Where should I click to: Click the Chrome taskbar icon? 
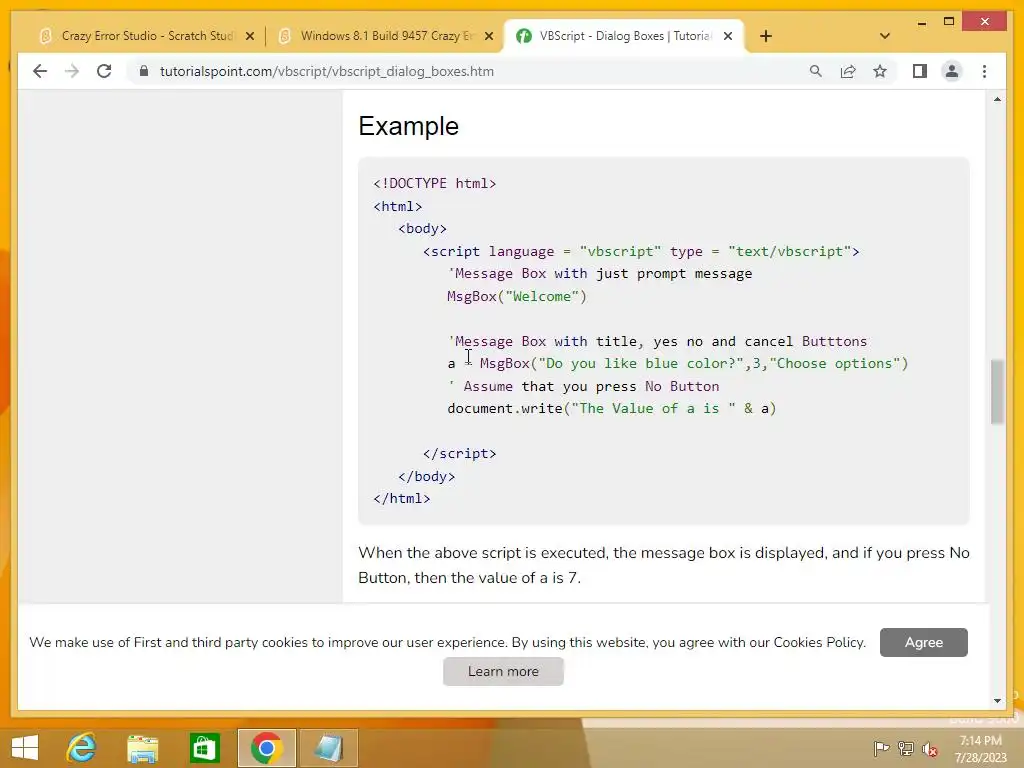click(266, 748)
